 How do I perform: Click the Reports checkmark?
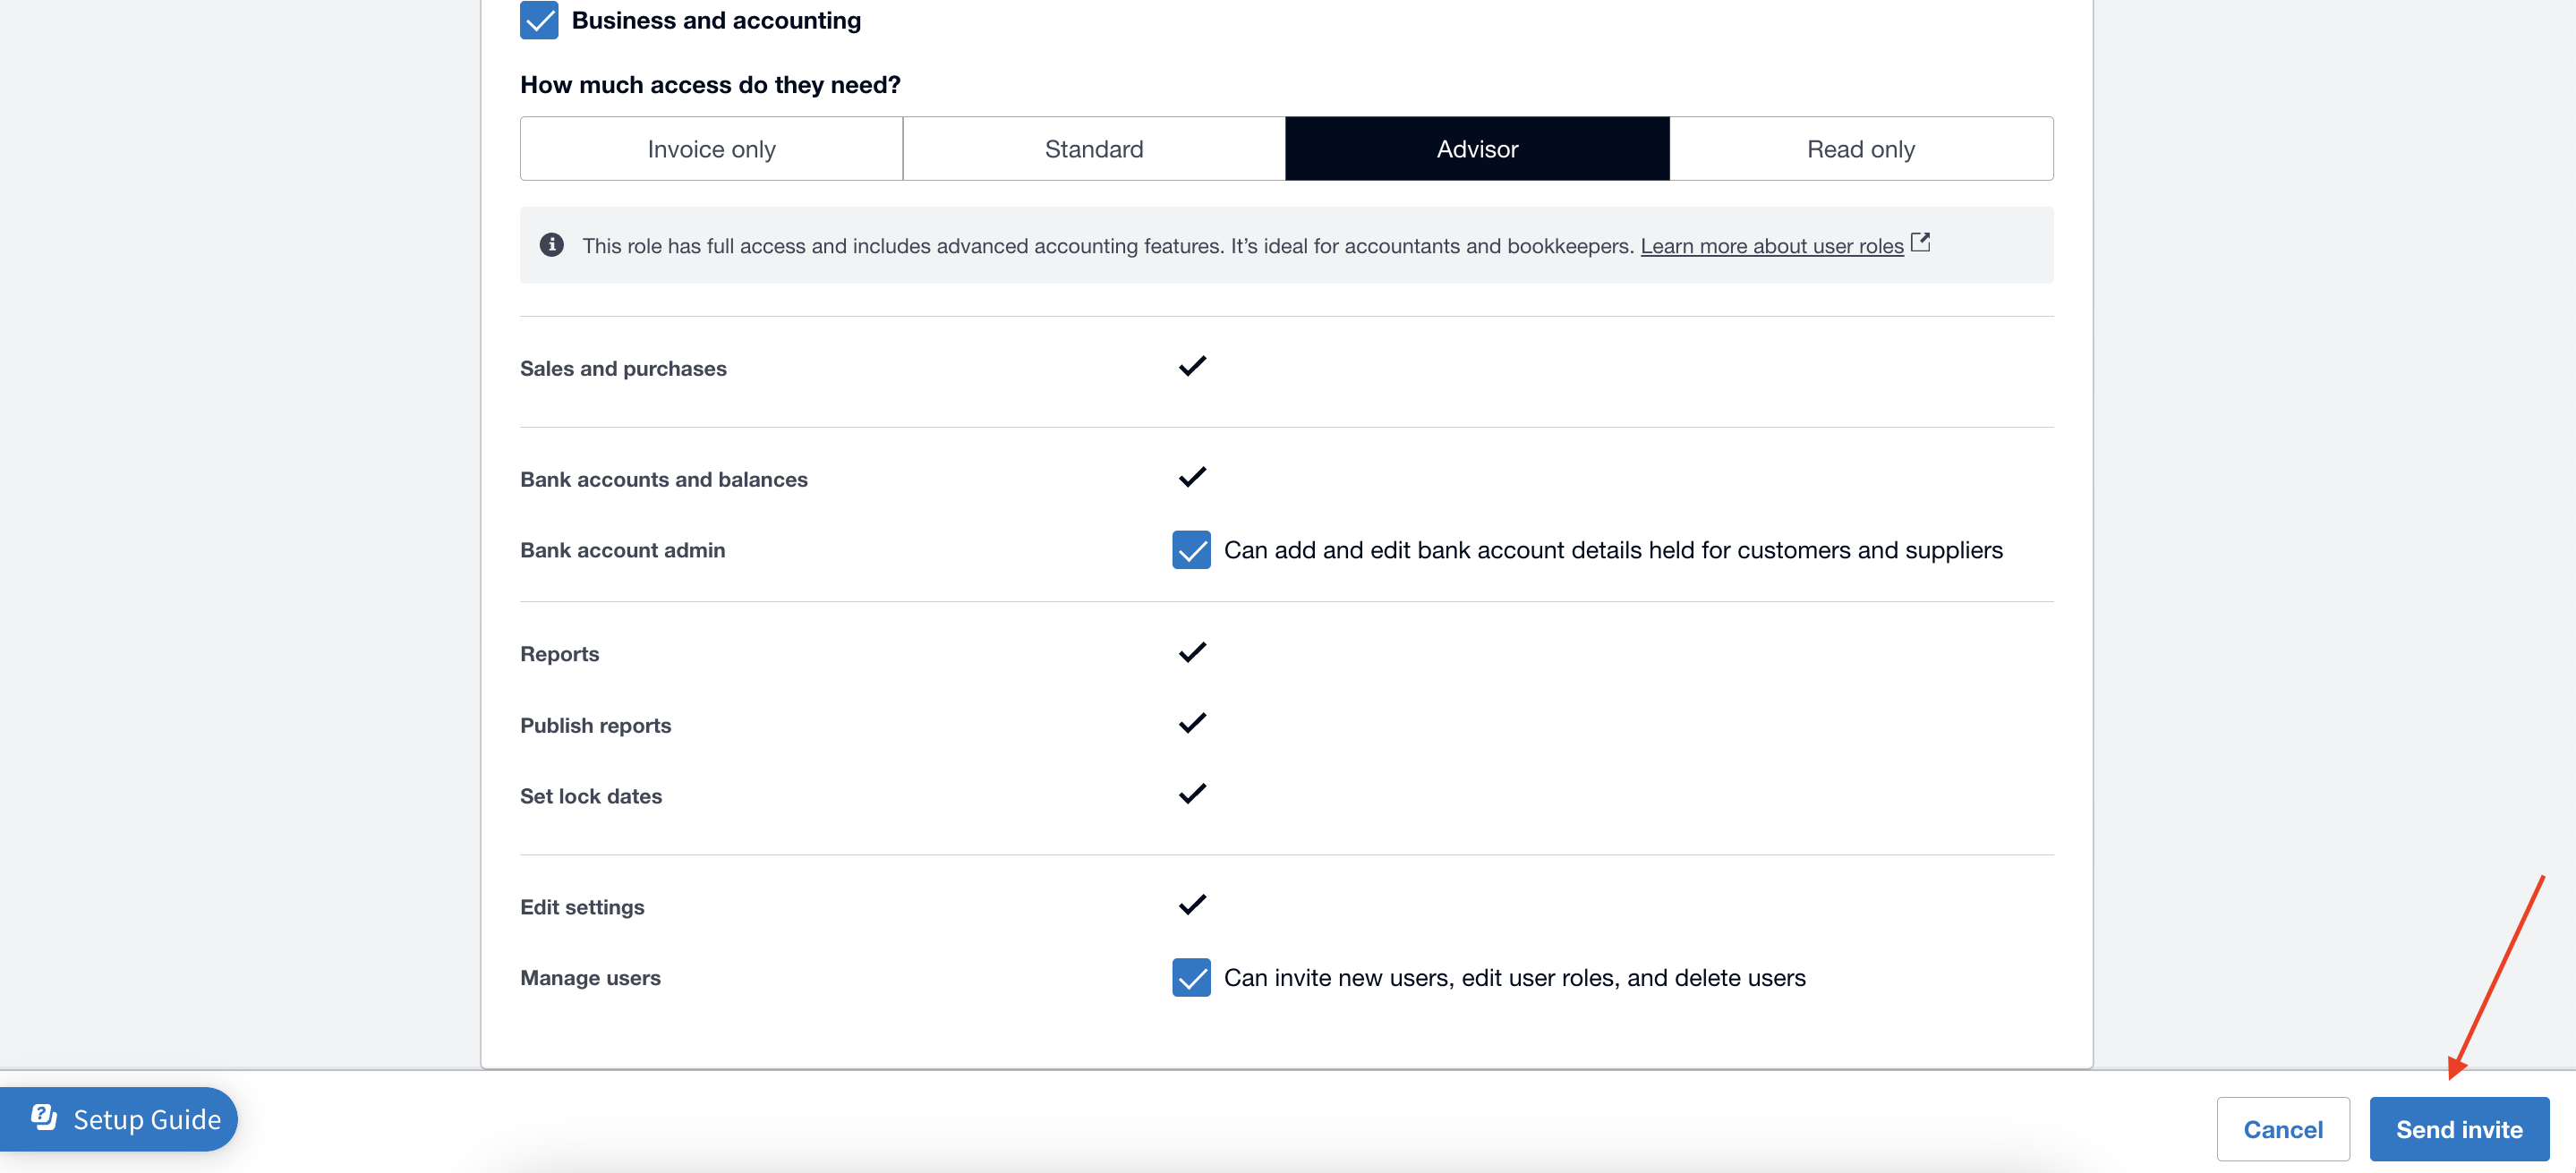pos(1192,652)
